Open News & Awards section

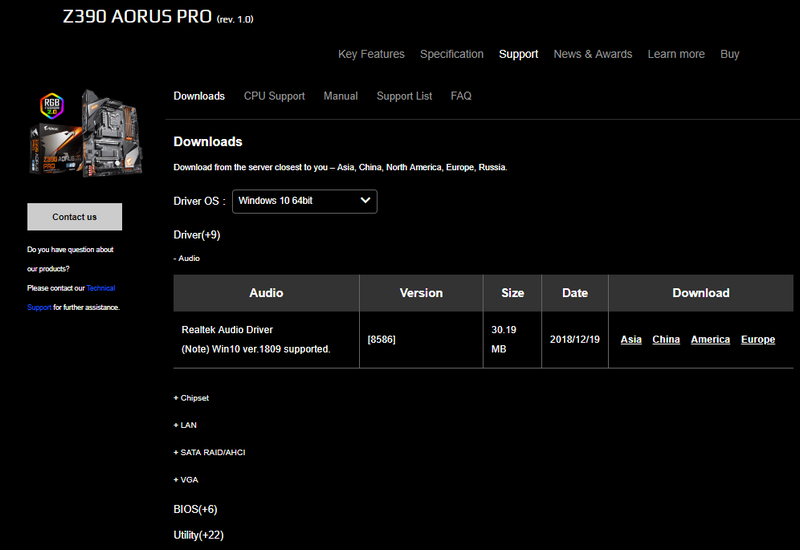tap(593, 54)
